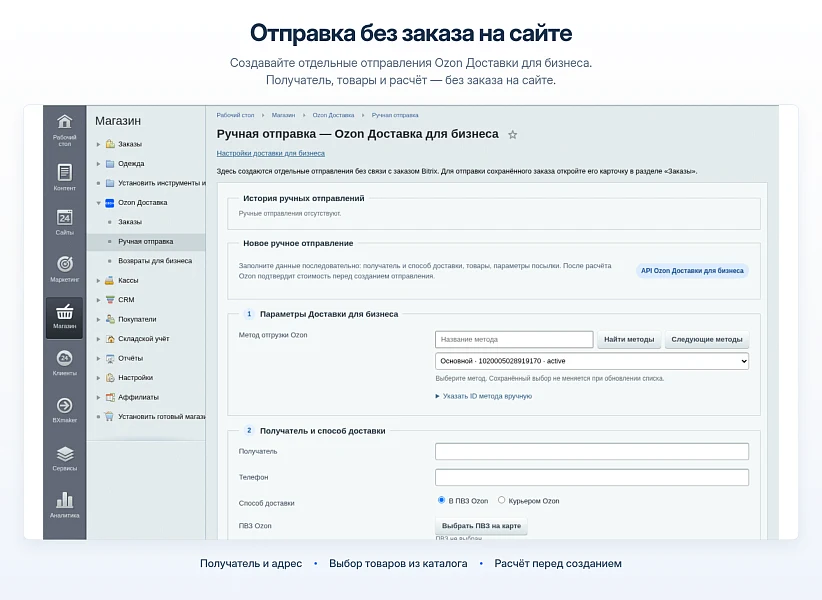The height and width of the screenshot is (600, 822).
Task: Open the Клиенты sidebar section
Action: [x=64, y=363]
